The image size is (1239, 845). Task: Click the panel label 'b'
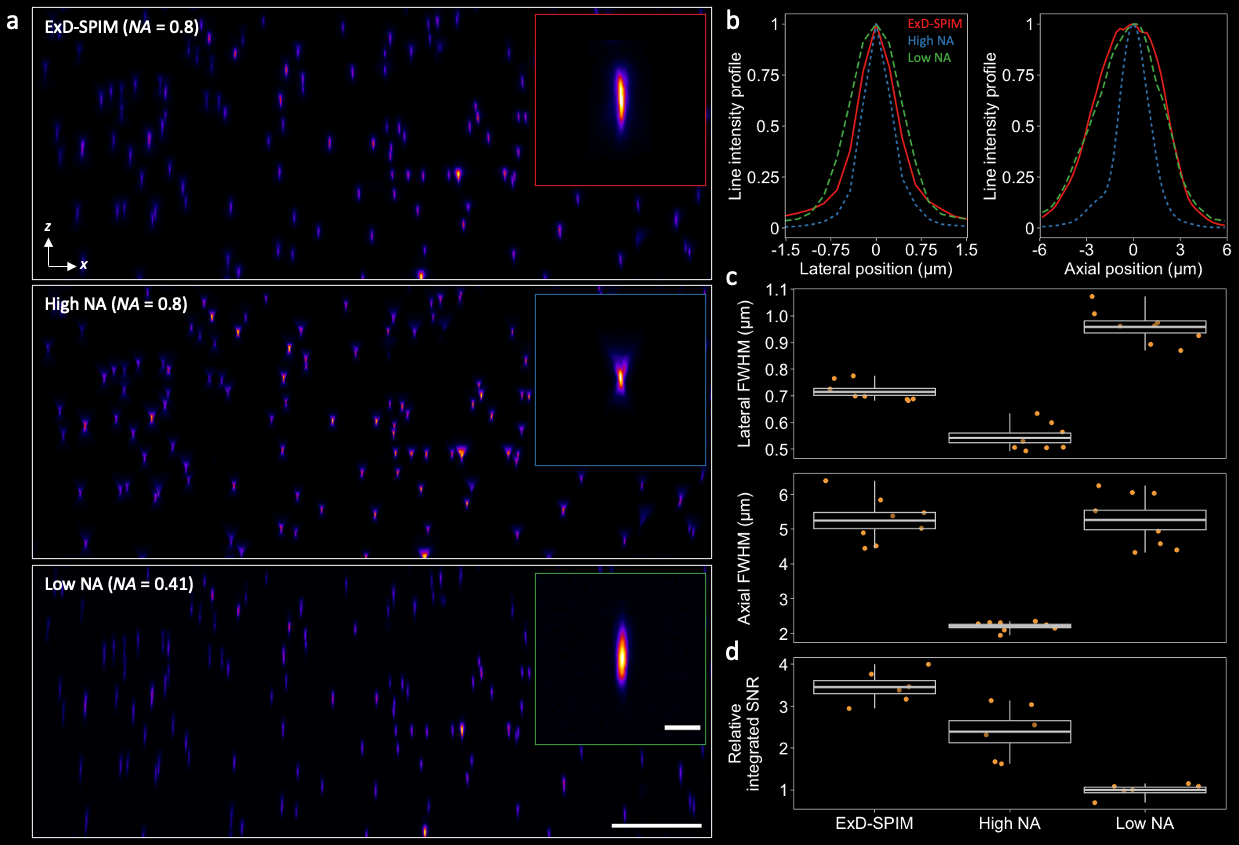click(x=732, y=19)
